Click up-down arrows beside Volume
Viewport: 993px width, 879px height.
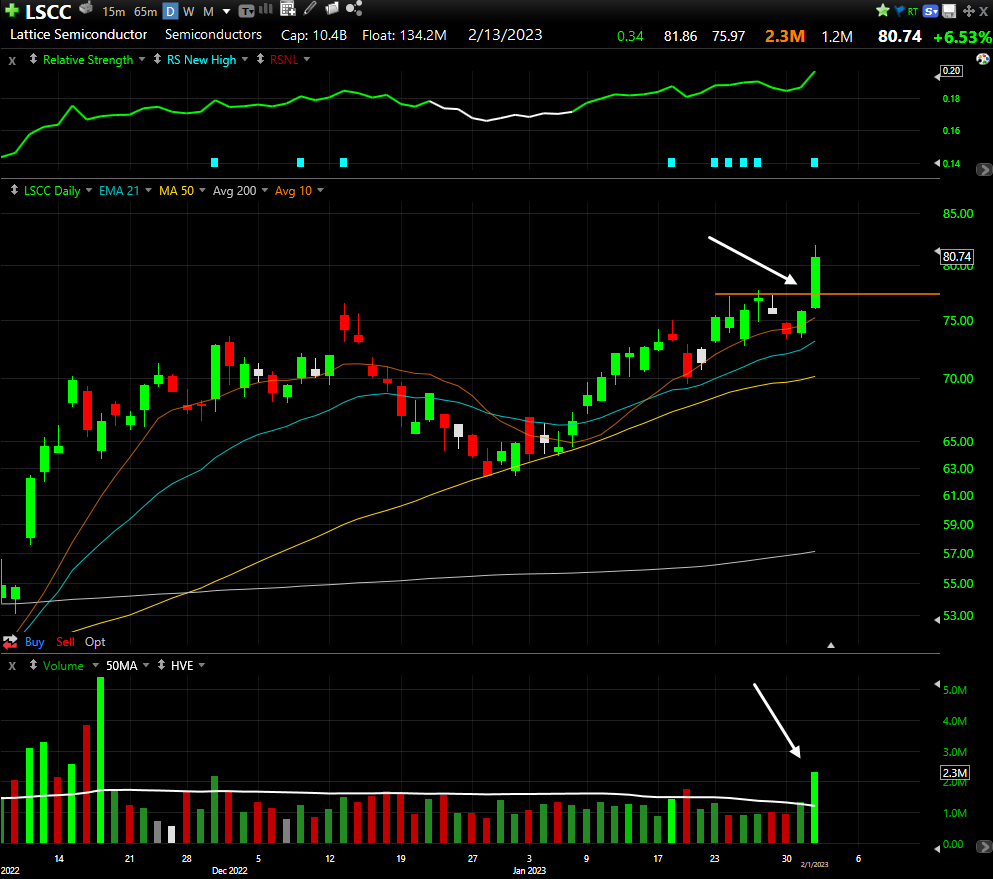pyautogui.click(x=33, y=665)
